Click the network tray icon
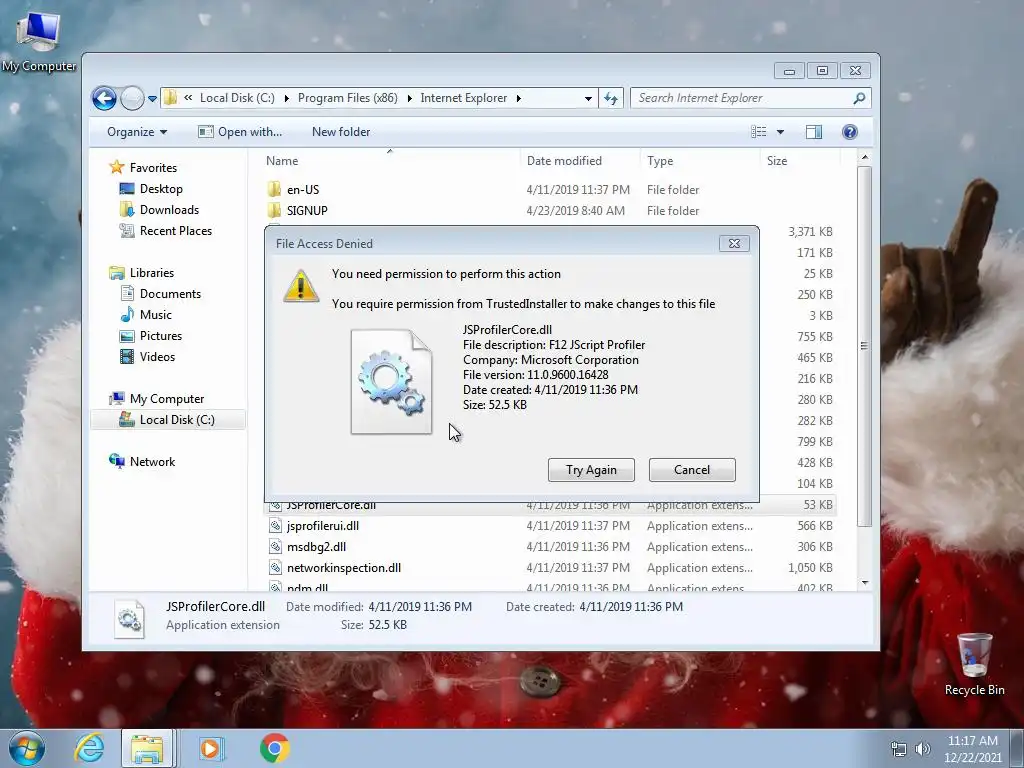This screenshot has width=1024, height=768. [x=899, y=749]
